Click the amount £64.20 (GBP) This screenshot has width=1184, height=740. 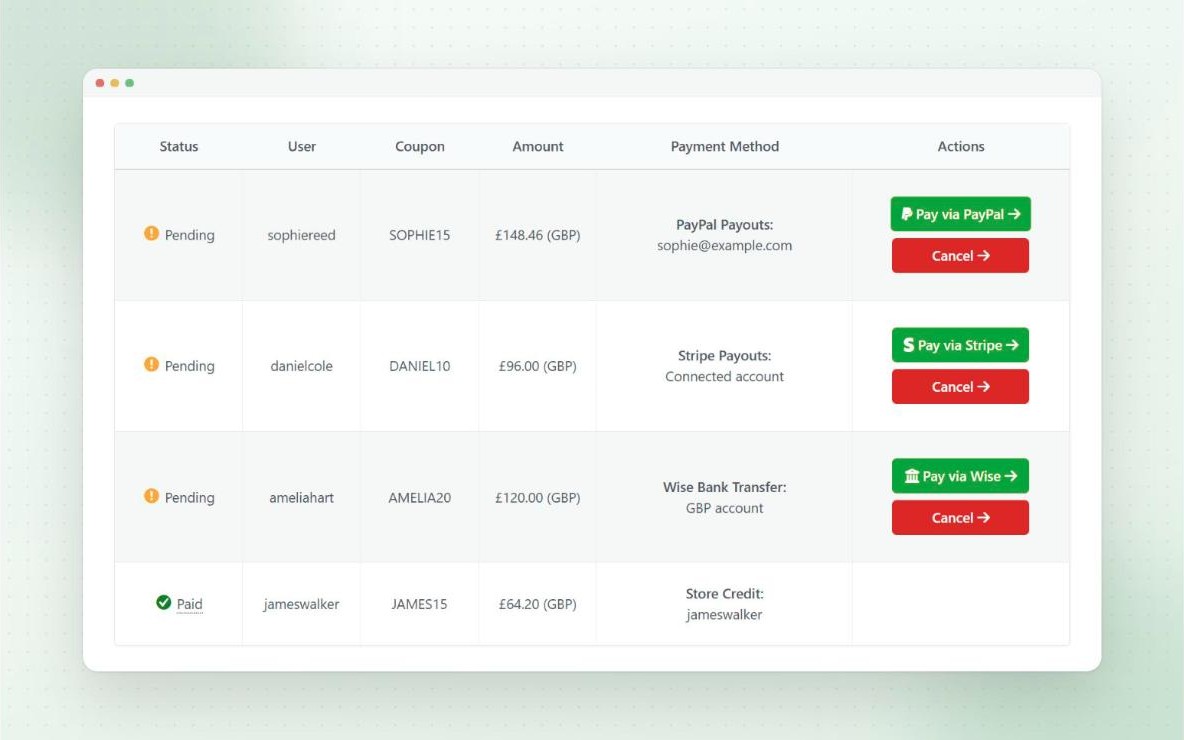click(538, 604)
